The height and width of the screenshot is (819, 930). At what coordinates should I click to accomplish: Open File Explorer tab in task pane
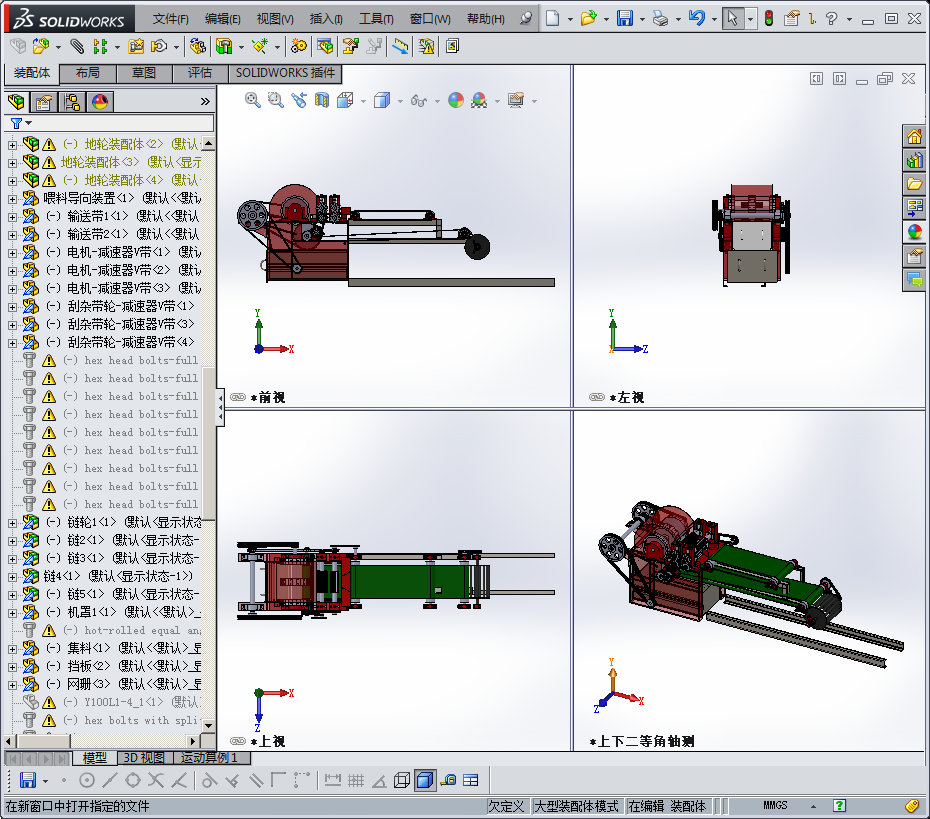(914, 184)
